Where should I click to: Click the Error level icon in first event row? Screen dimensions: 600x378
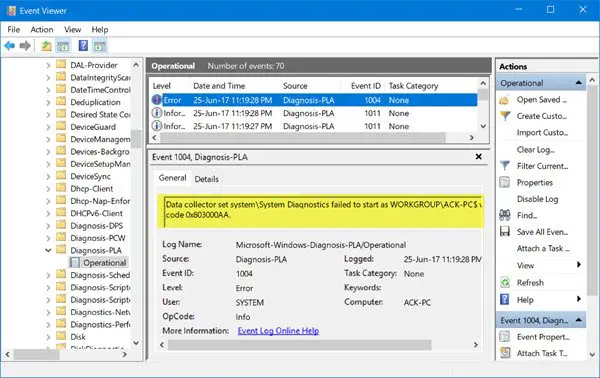(x=157, y=100)
